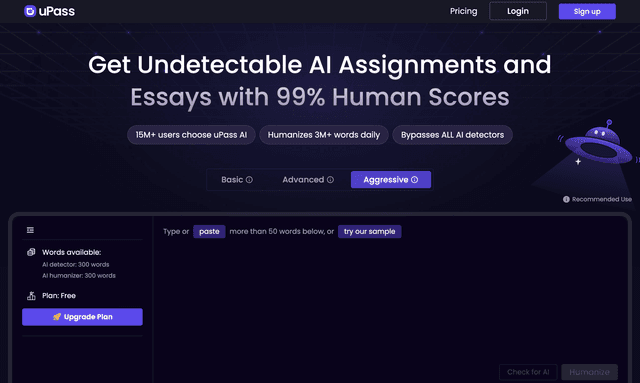Click the Check for AI button

click(528, 372)
